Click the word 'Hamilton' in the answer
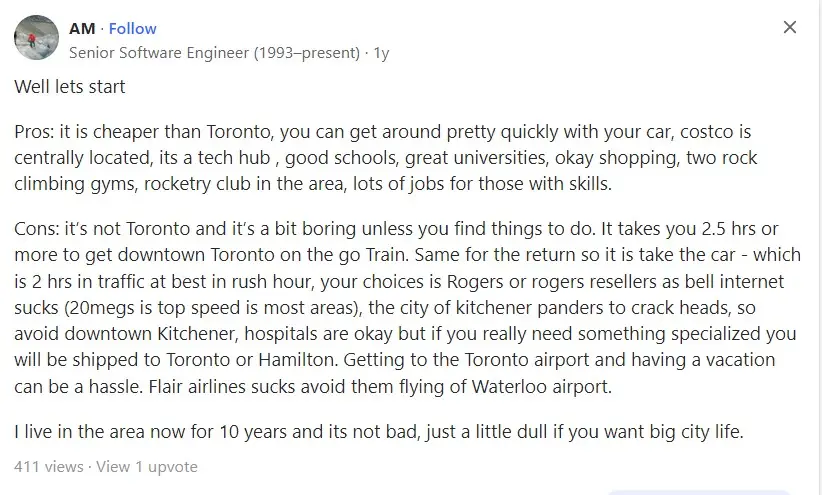This screenshot has height=495, width=822. click(298, 360)
